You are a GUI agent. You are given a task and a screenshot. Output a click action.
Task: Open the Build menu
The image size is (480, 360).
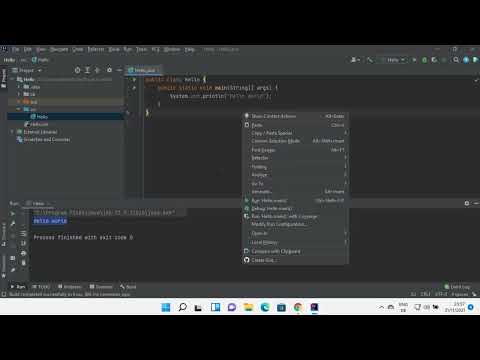point(114,49)
